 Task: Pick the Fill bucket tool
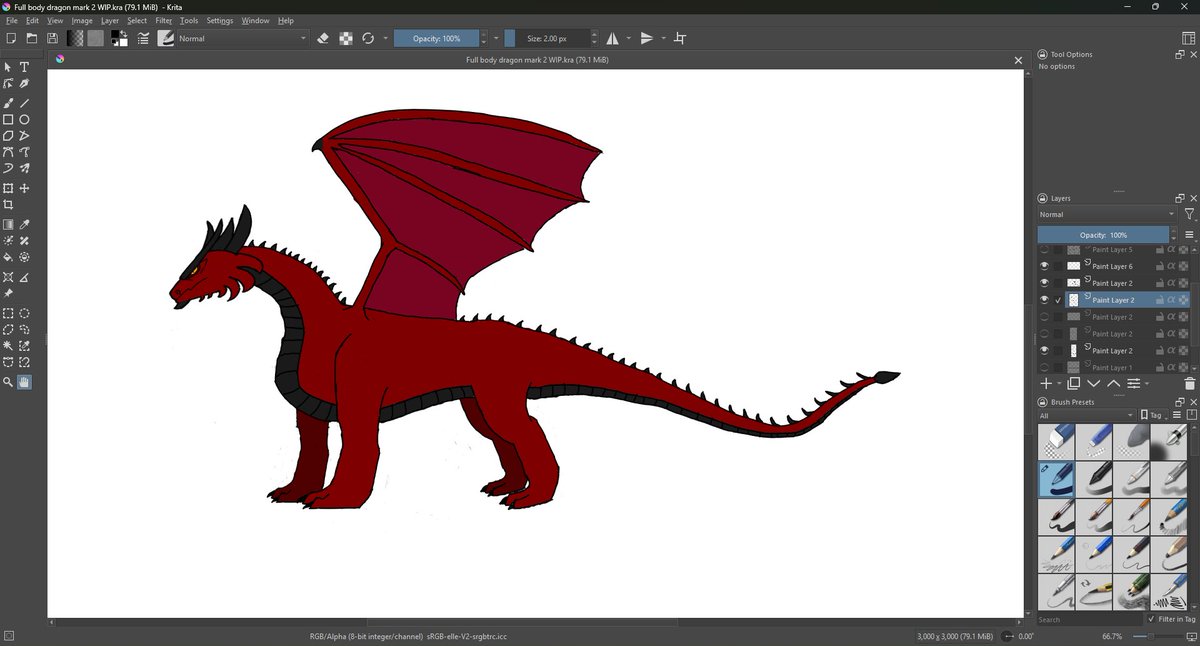(8, 257)
